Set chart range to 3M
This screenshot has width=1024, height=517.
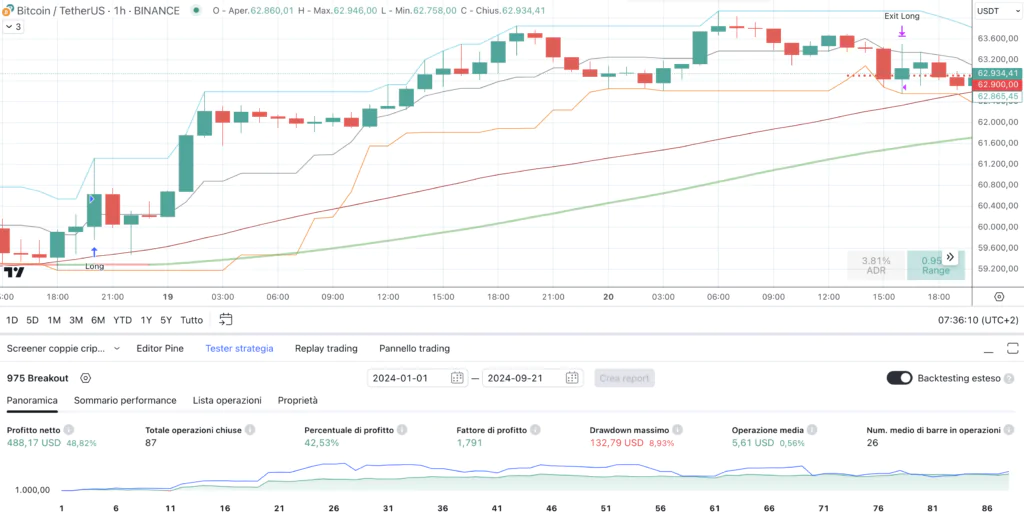(76, 320)
